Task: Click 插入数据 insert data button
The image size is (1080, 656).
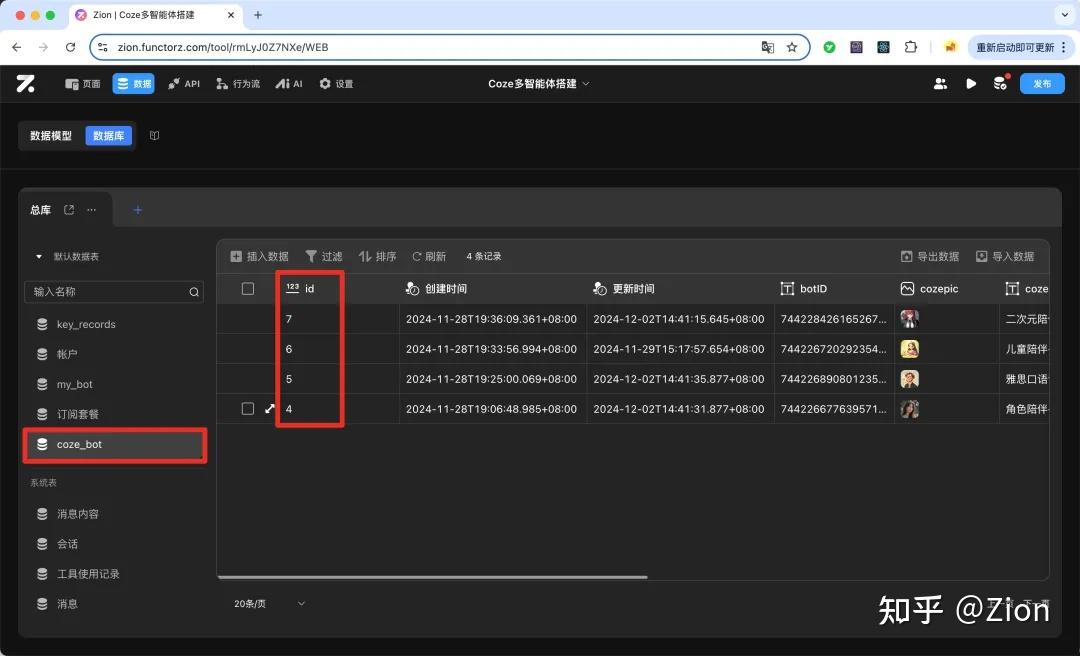Action: click(x=259, y=256)
